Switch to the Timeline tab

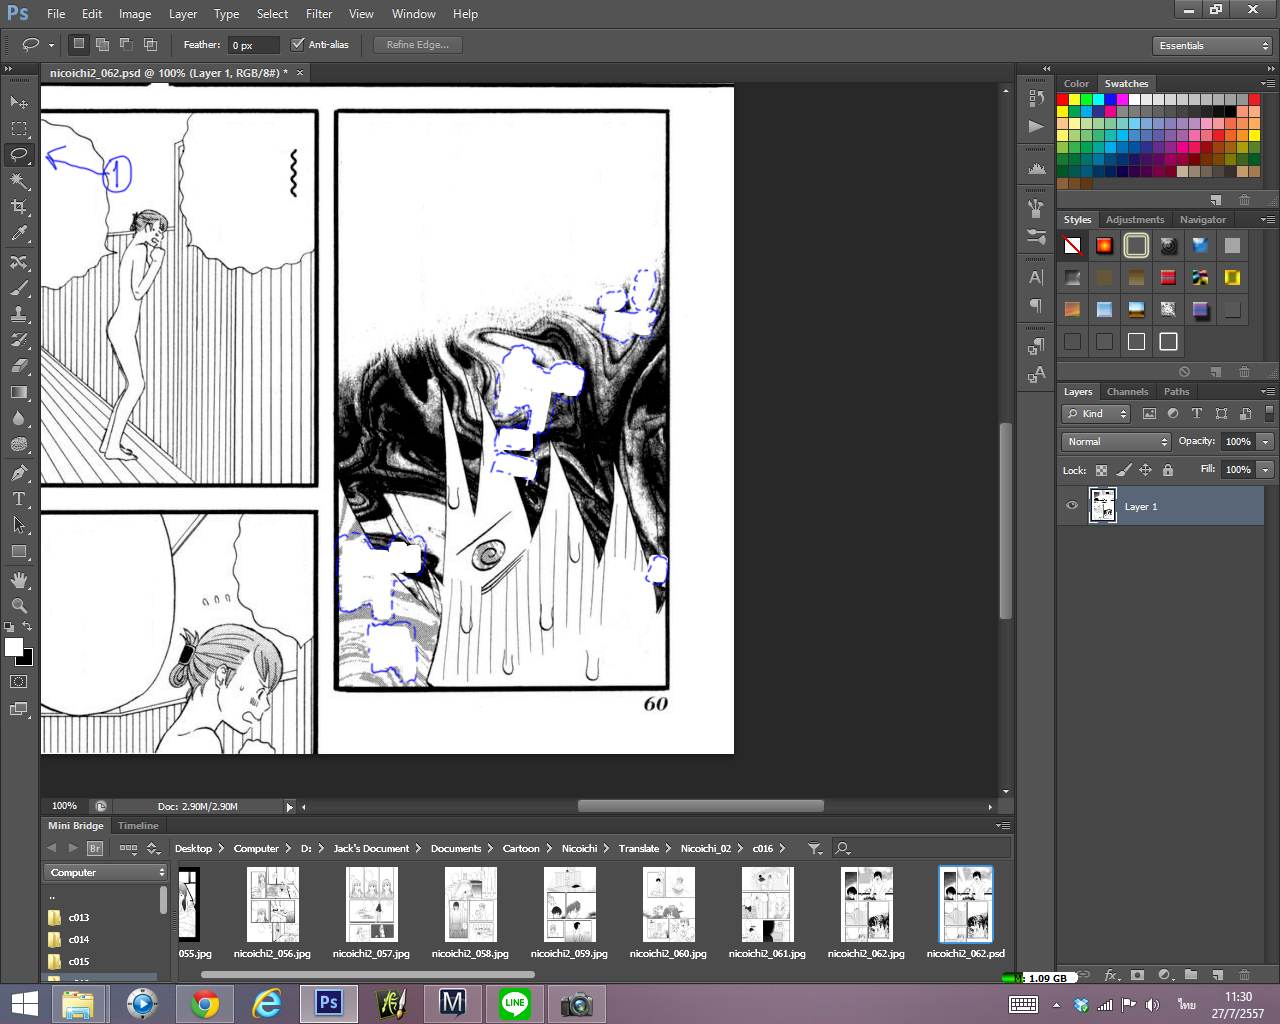pos(138,826)
